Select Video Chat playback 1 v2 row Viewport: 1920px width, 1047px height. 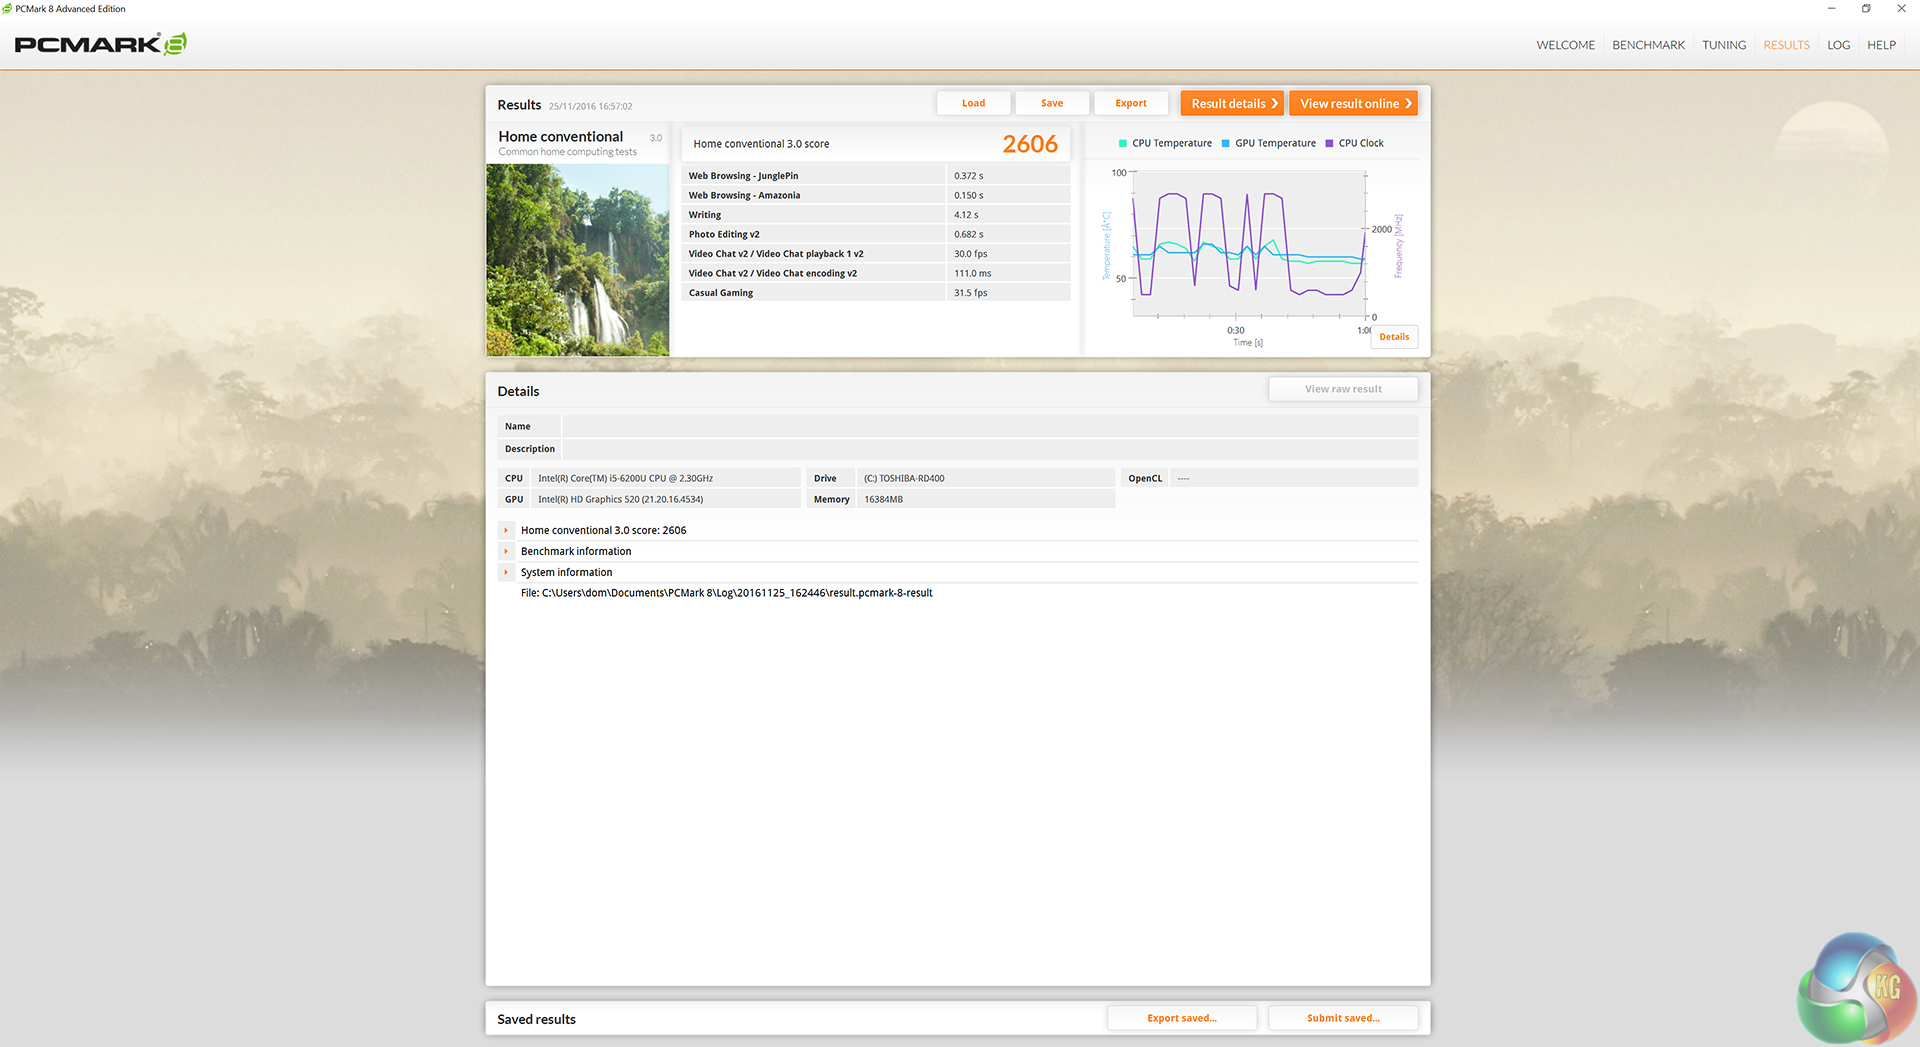click(x=876, y=254)
